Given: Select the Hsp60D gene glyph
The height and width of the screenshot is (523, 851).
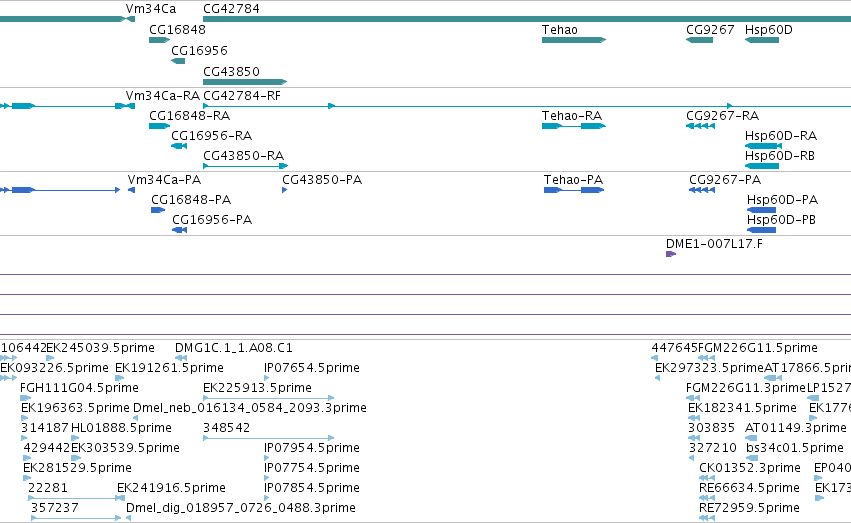Looking at the screenshot, I should click(x=762, y=40).
